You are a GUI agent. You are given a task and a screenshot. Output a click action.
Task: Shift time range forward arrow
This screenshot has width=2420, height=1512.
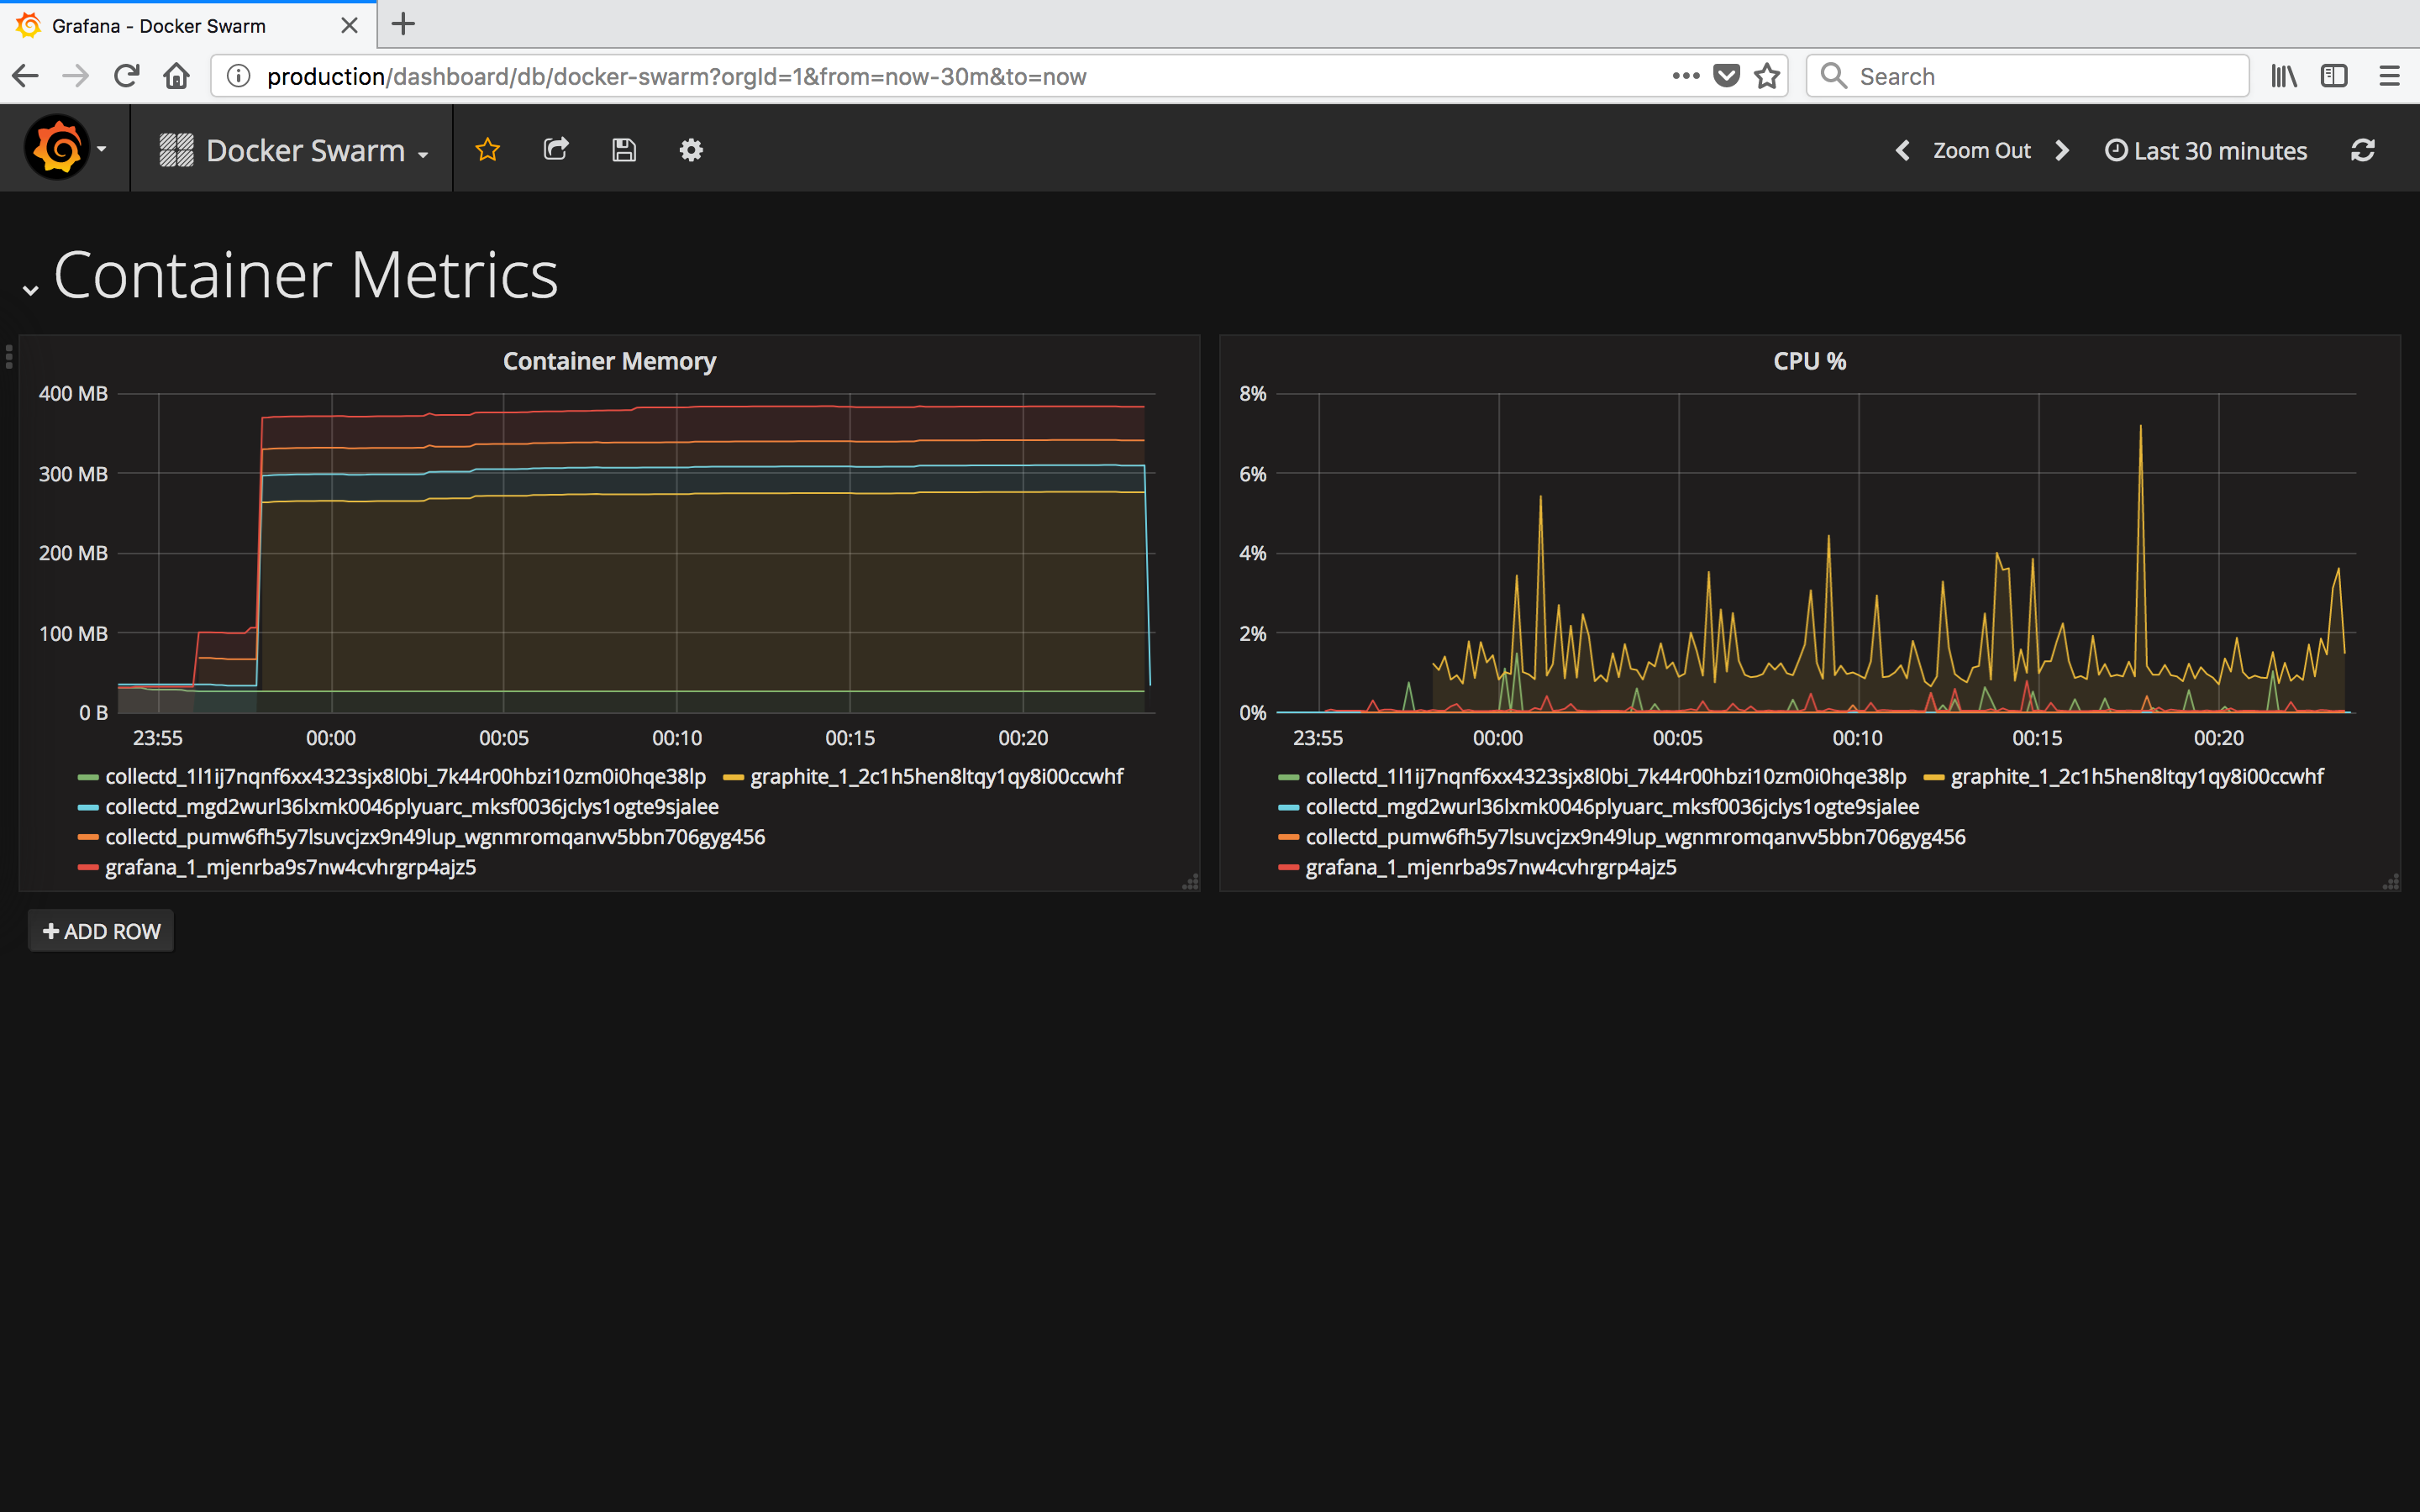(x=2062, y=150)
